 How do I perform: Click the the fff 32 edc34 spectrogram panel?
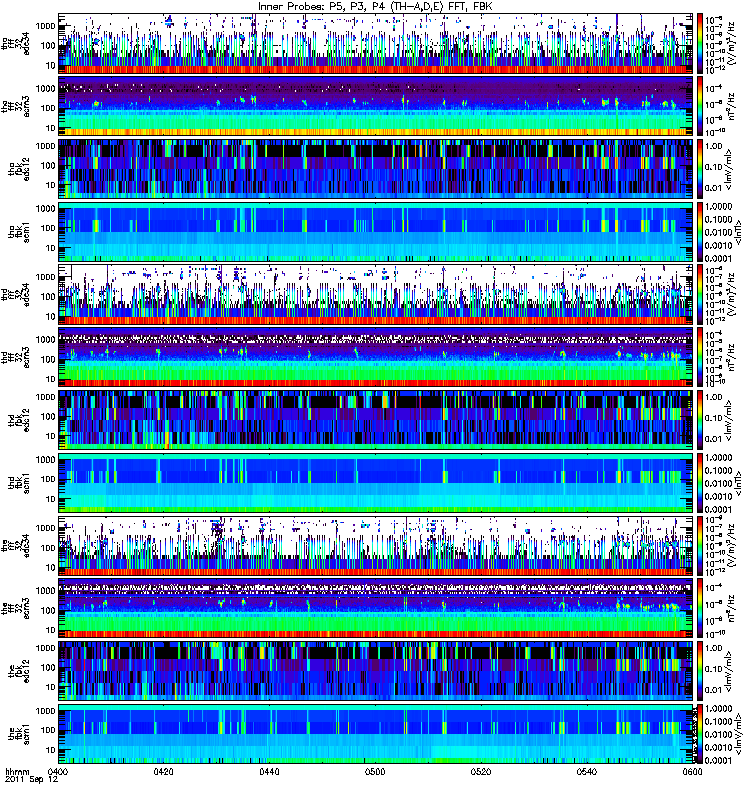[376, 546]
